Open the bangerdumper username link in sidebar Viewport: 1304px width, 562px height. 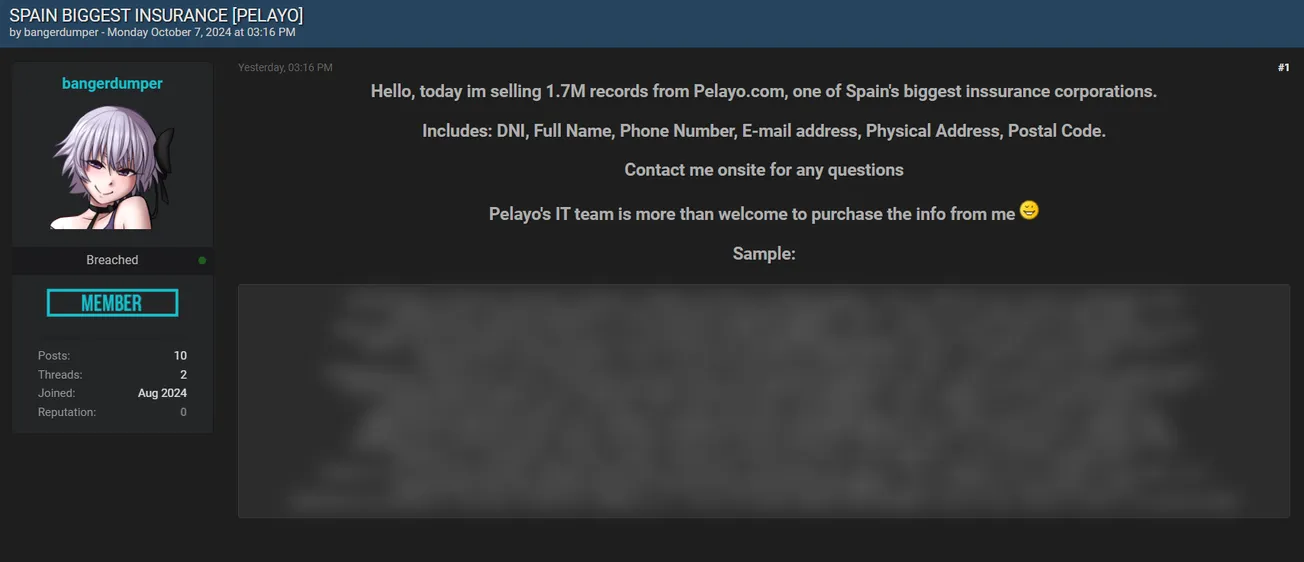[x=112, y=84]
